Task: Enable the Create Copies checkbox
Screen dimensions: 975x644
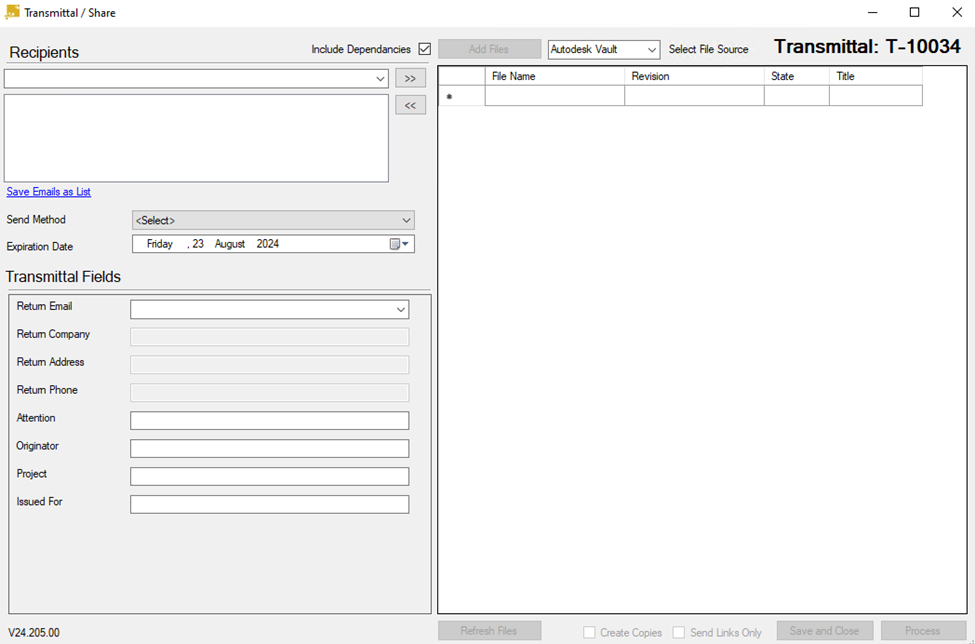Action: point(589,632)
